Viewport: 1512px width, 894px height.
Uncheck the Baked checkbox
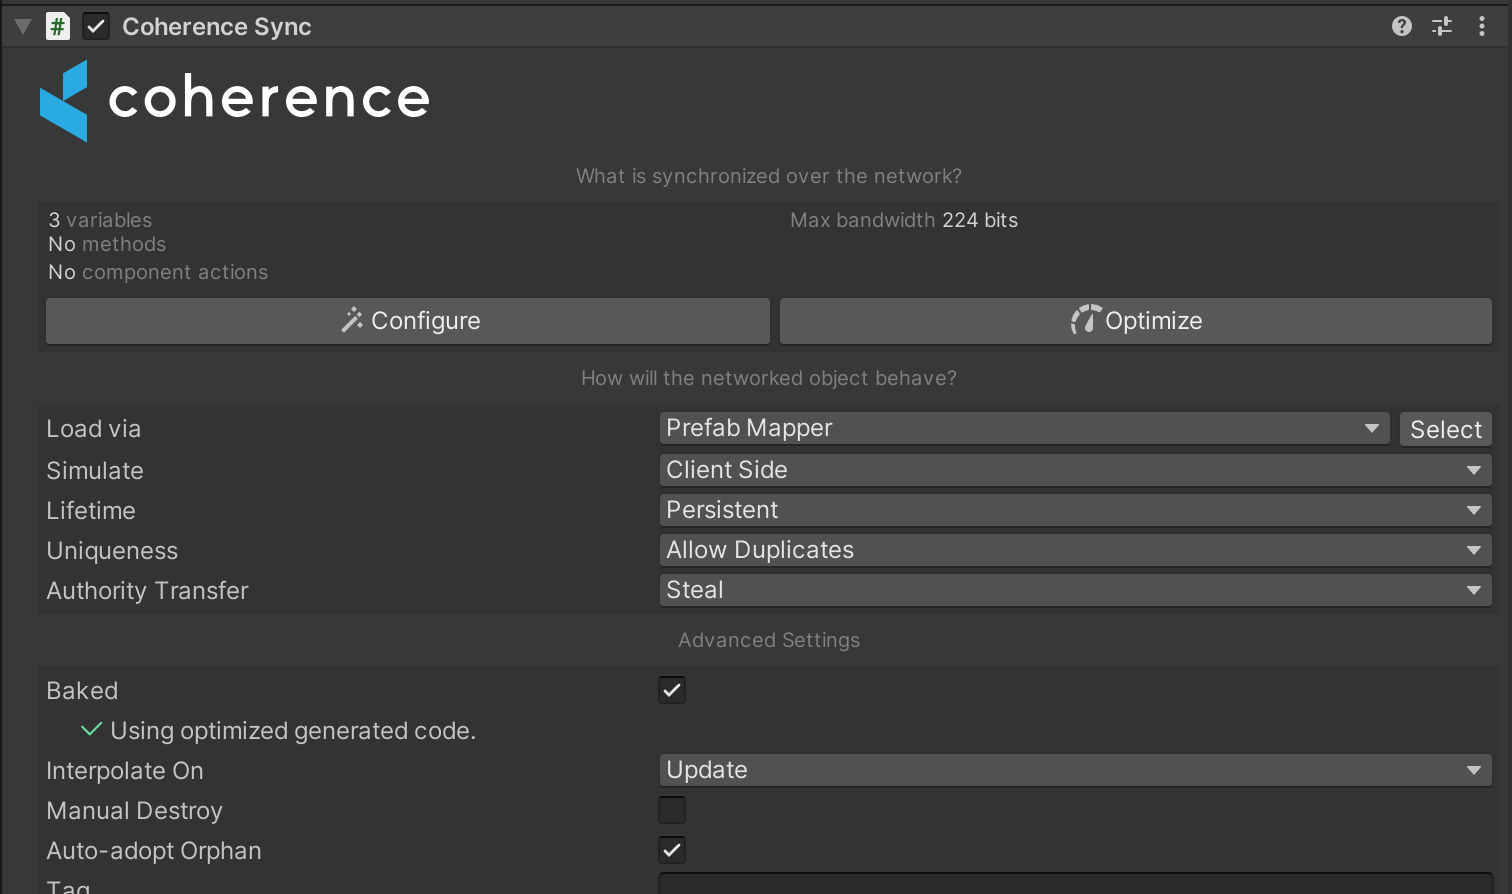click(672, 690)
